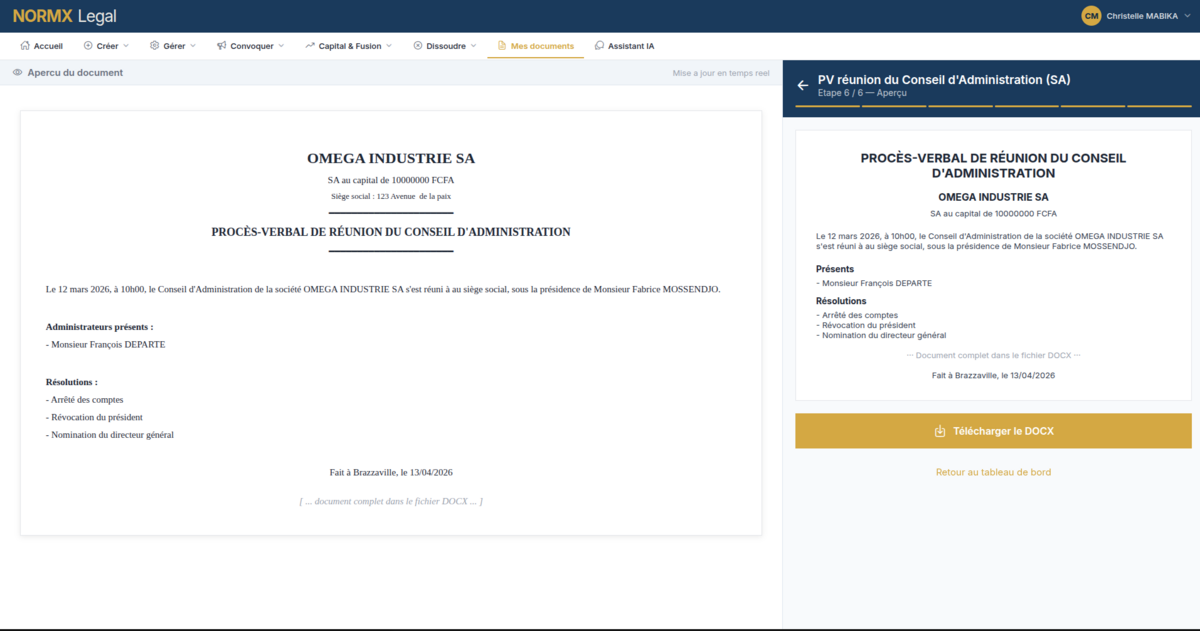The image size is (1200, 631).
Task: Click the first step segment of progress bar
Action: point(827,106)
